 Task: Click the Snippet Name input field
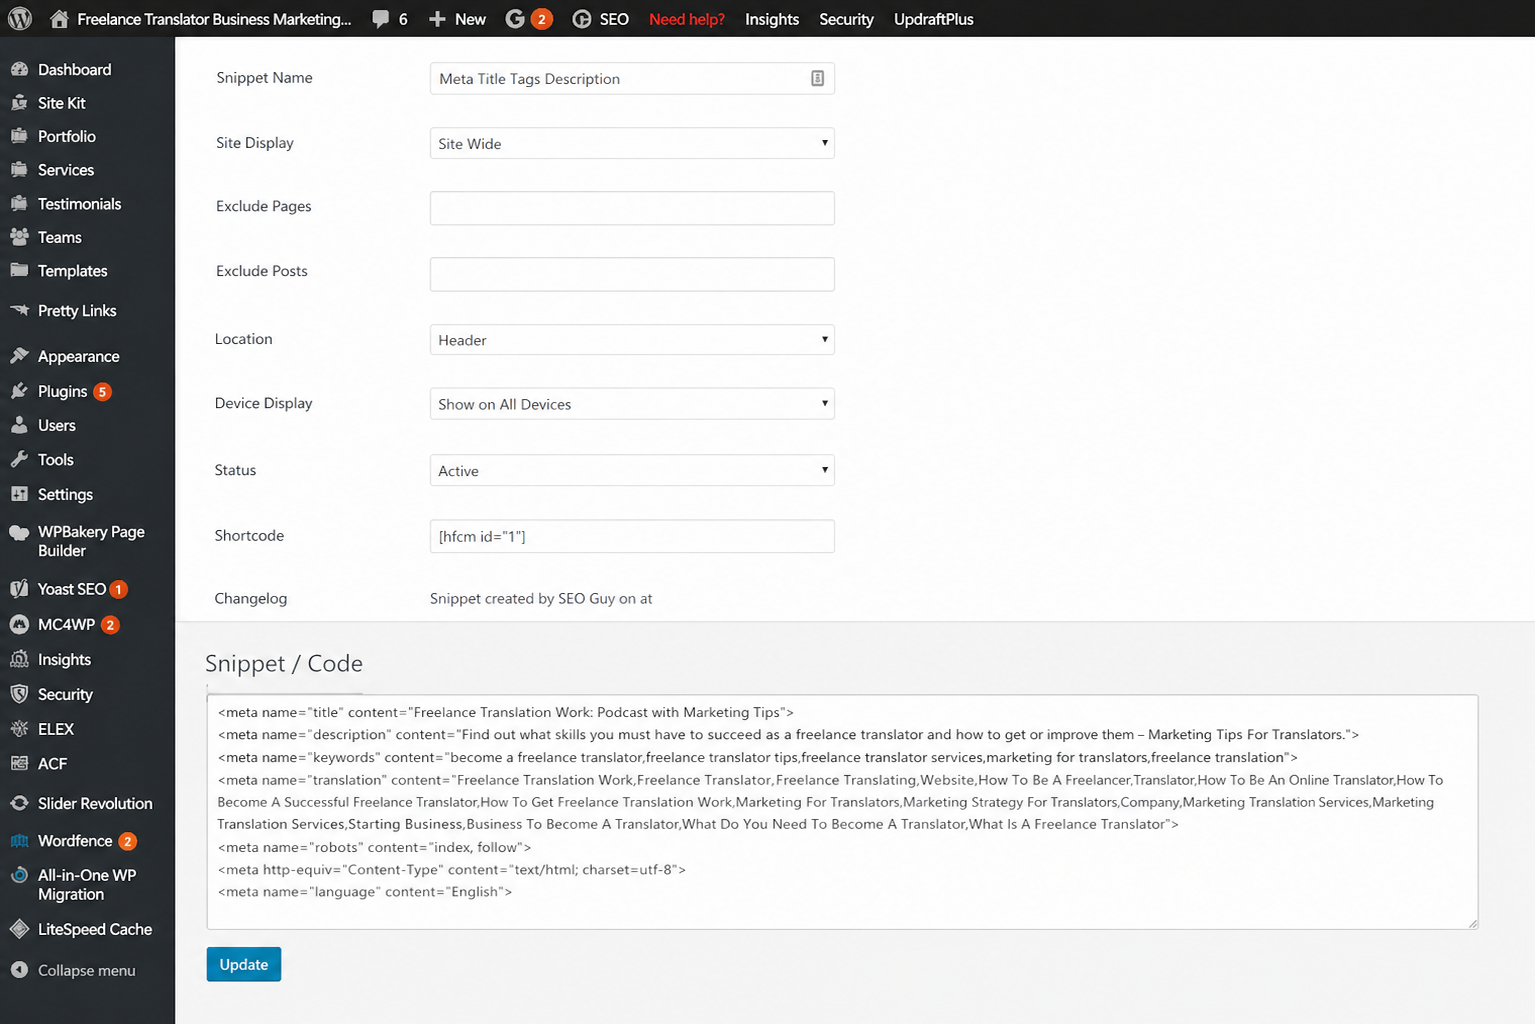point(632,78)
